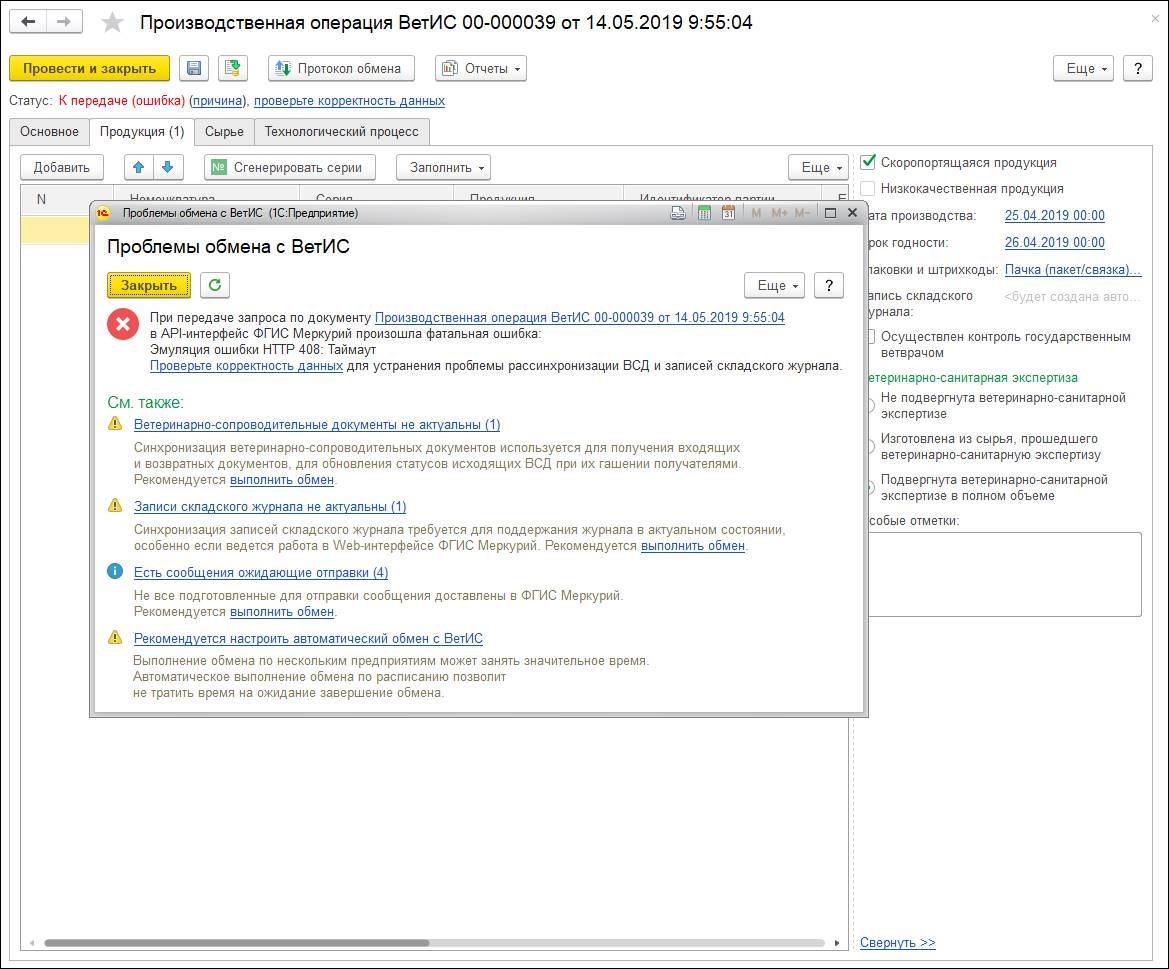Screen dimensions: 1169x969
Task: Click the horizontal scrollbar under the table
Action: (236, 943)
